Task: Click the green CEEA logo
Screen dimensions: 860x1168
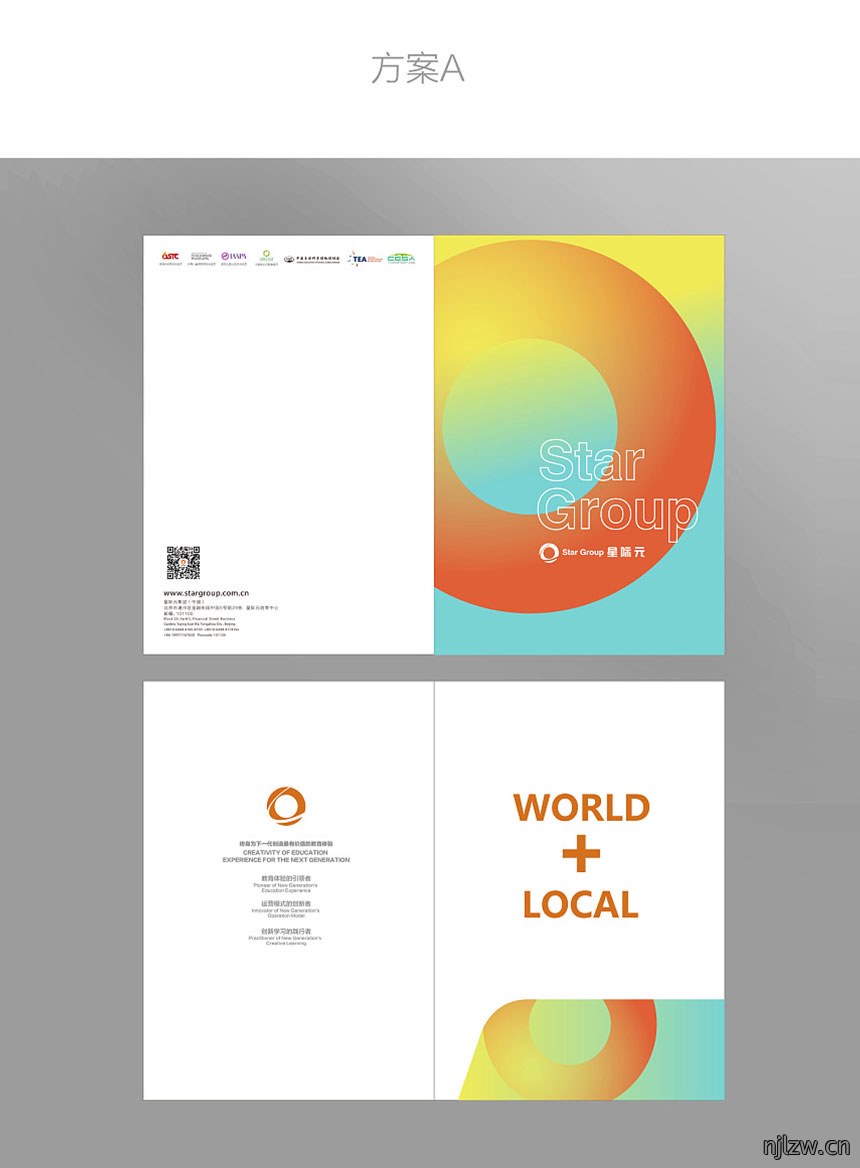Action: tap(401, 258)
